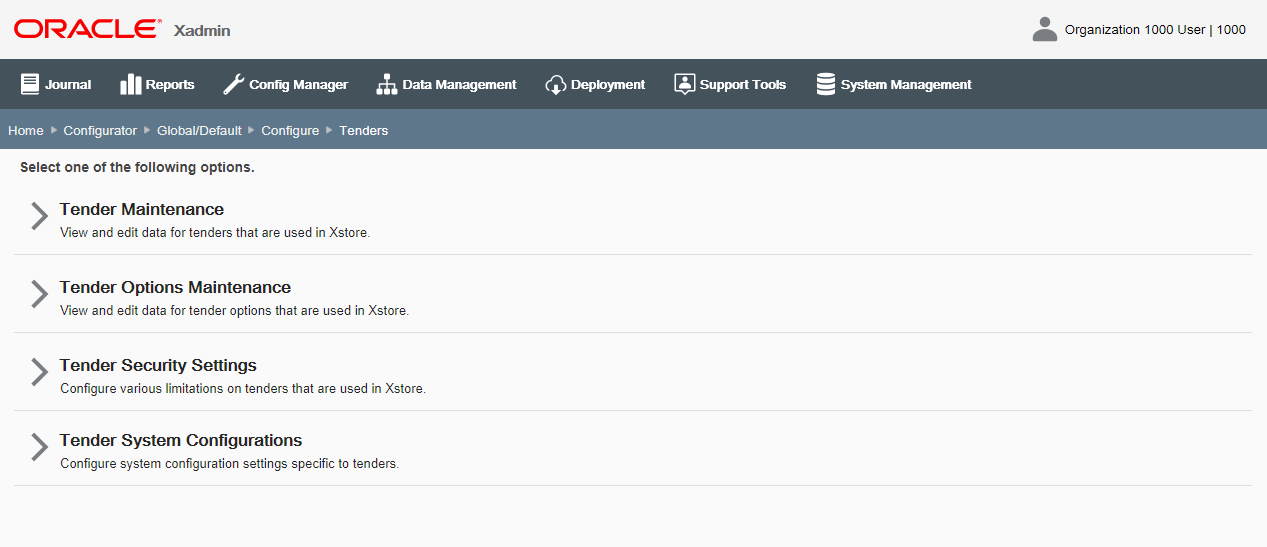This screenshot has height=547, width=1267.
Task: Expand Tender Options Maintenance chevron arrow
Action: 39,294
